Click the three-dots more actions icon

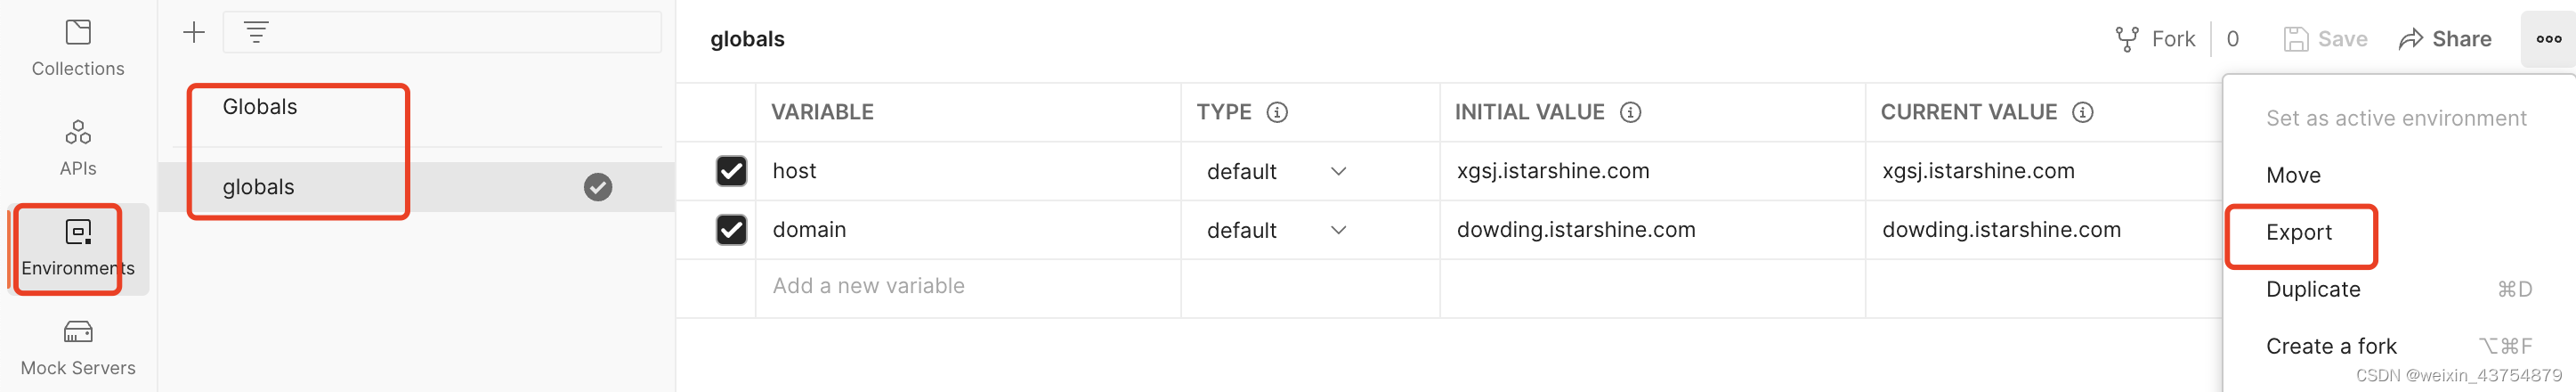pyautogui.click(x=2548, y=39)
